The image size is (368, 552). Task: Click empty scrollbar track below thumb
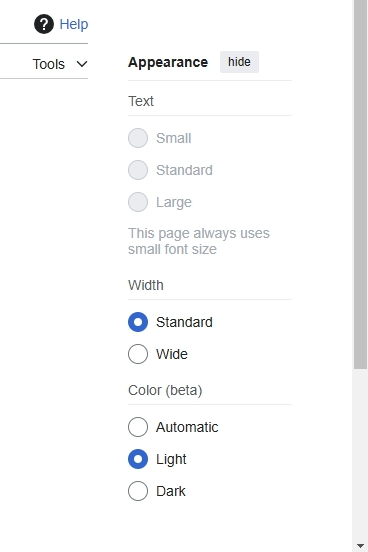360,454
